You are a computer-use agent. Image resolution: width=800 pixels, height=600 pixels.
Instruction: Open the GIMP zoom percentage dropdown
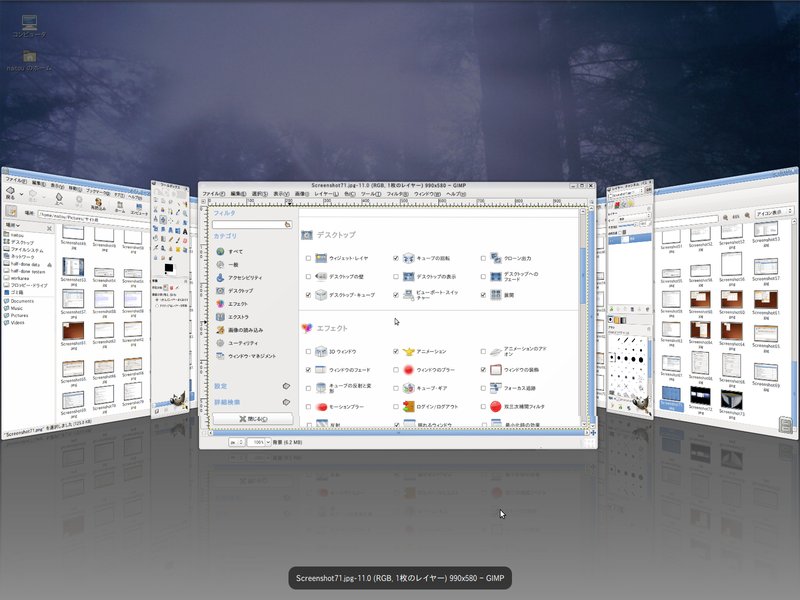[268, 442]
